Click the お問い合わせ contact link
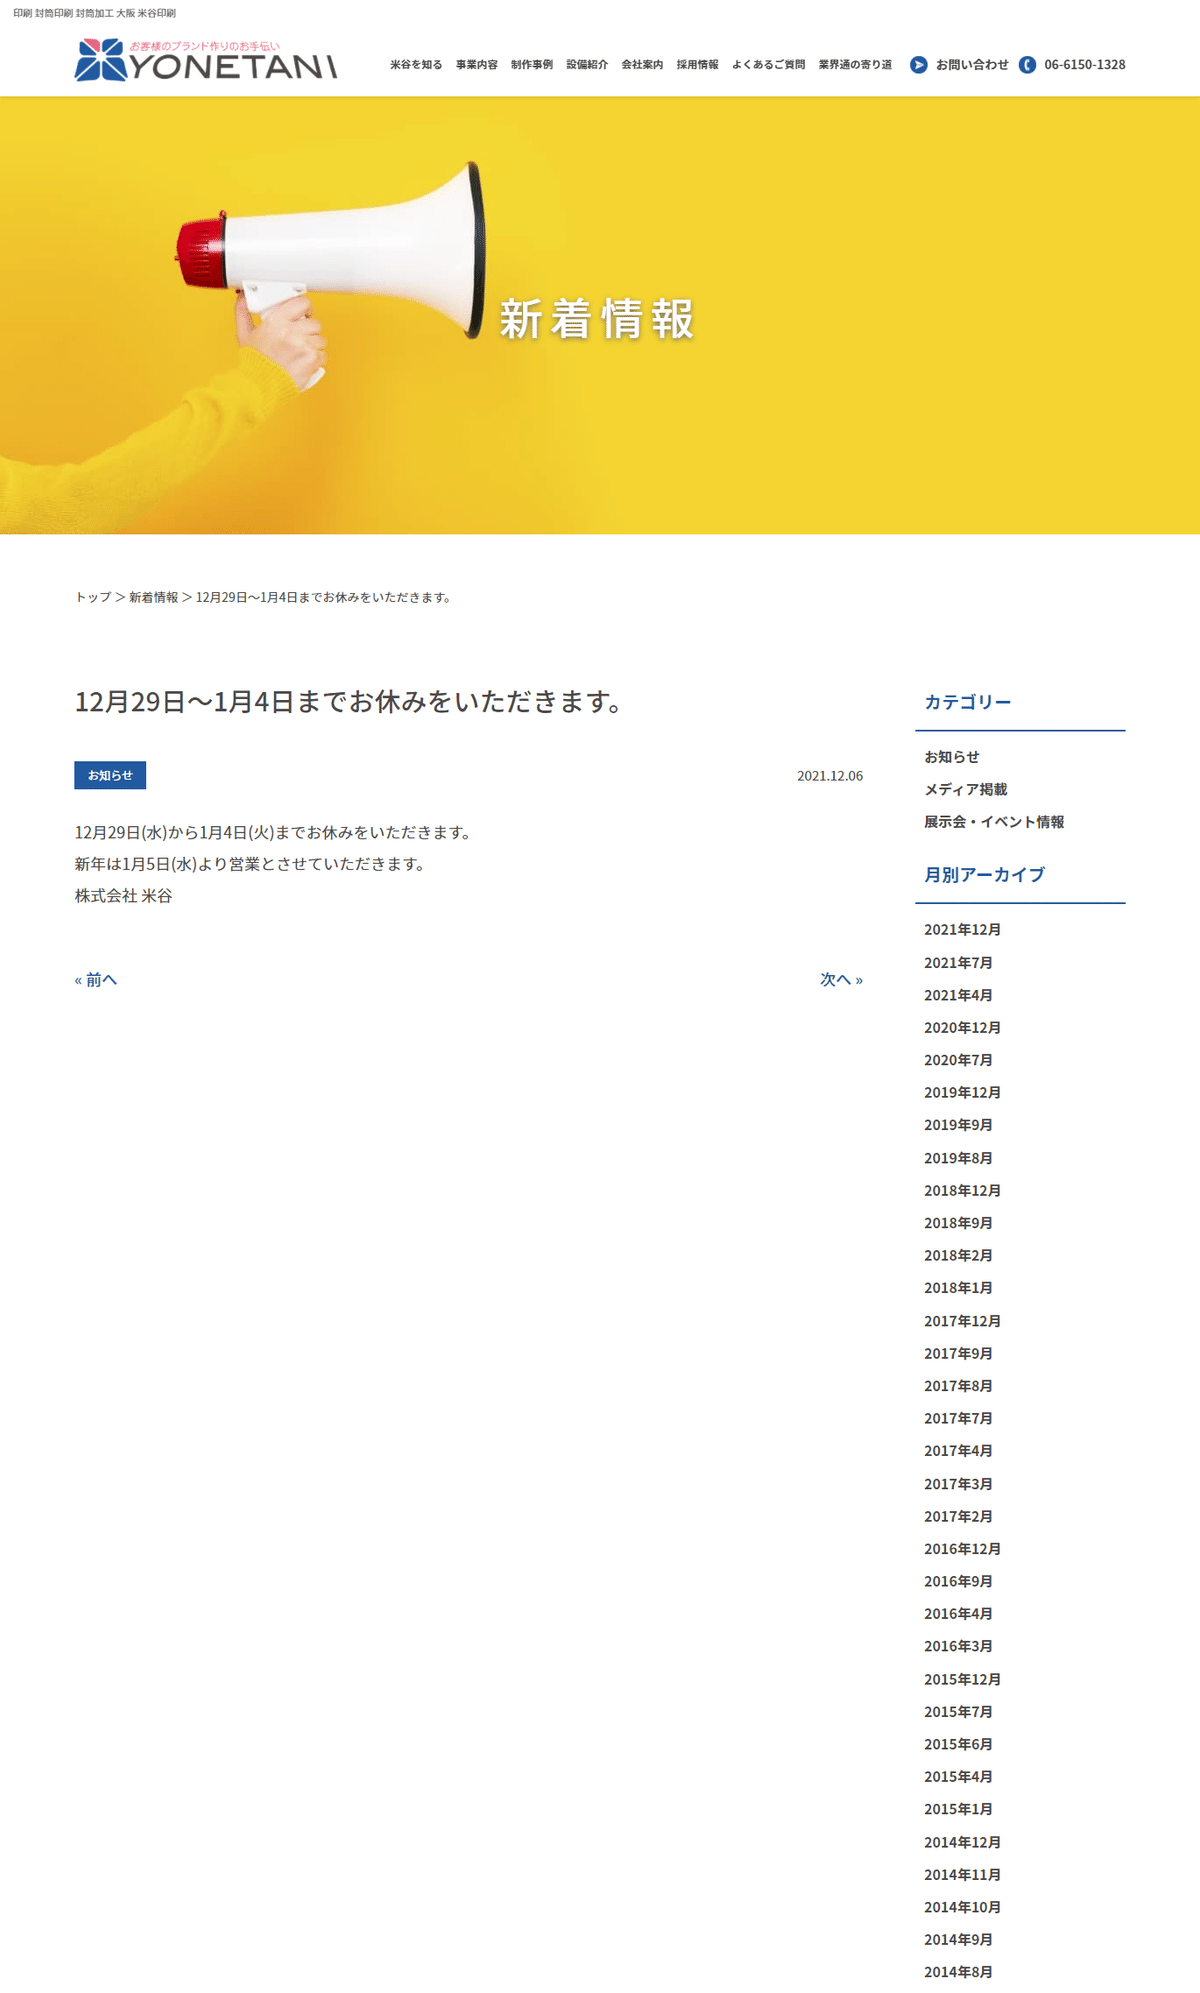 (972, 65)
